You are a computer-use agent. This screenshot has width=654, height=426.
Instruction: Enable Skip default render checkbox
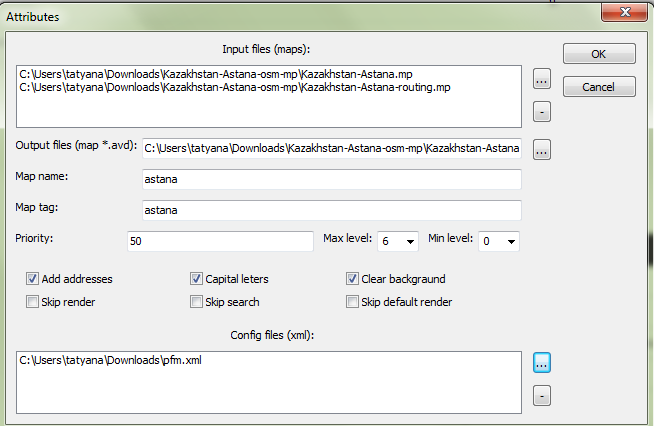click(x=352, y=302)
